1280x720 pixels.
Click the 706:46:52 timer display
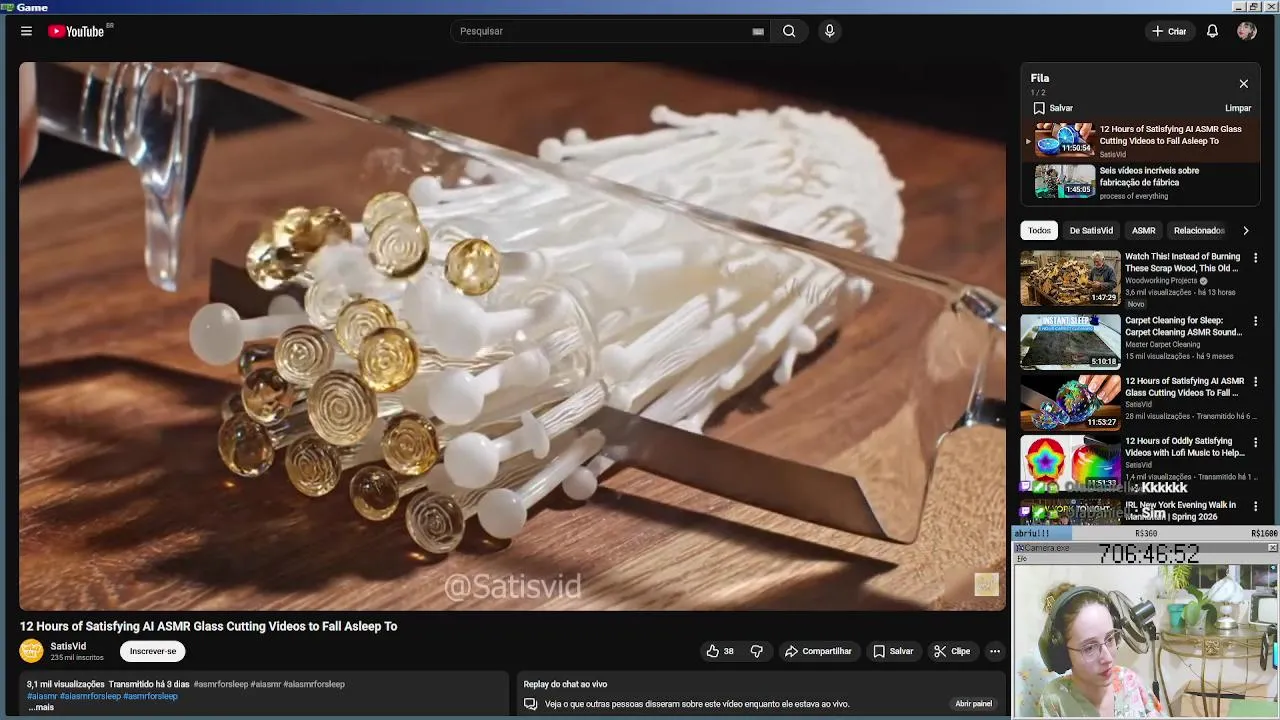point(1148,553)
